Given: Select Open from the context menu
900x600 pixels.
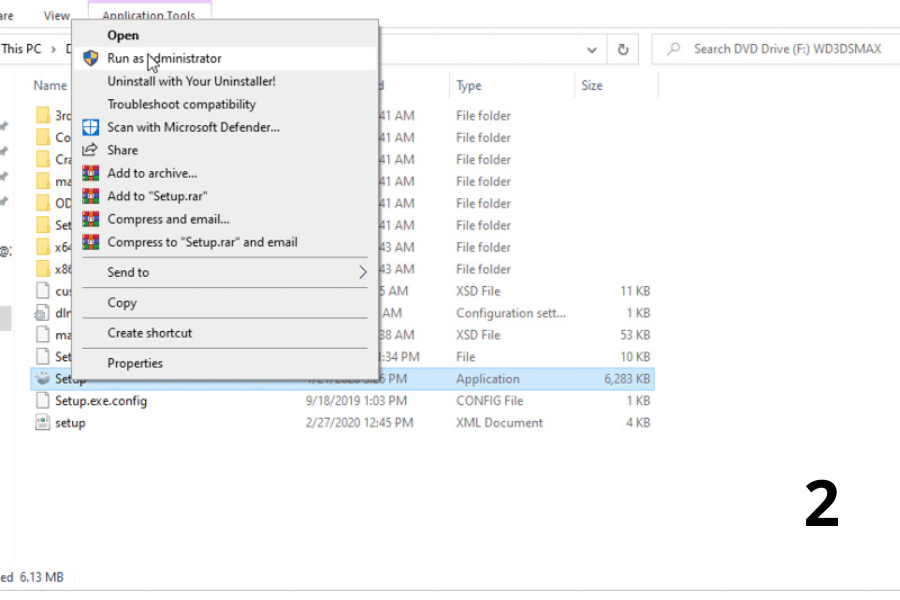Looking at the screenshot, I should (123, 36).
